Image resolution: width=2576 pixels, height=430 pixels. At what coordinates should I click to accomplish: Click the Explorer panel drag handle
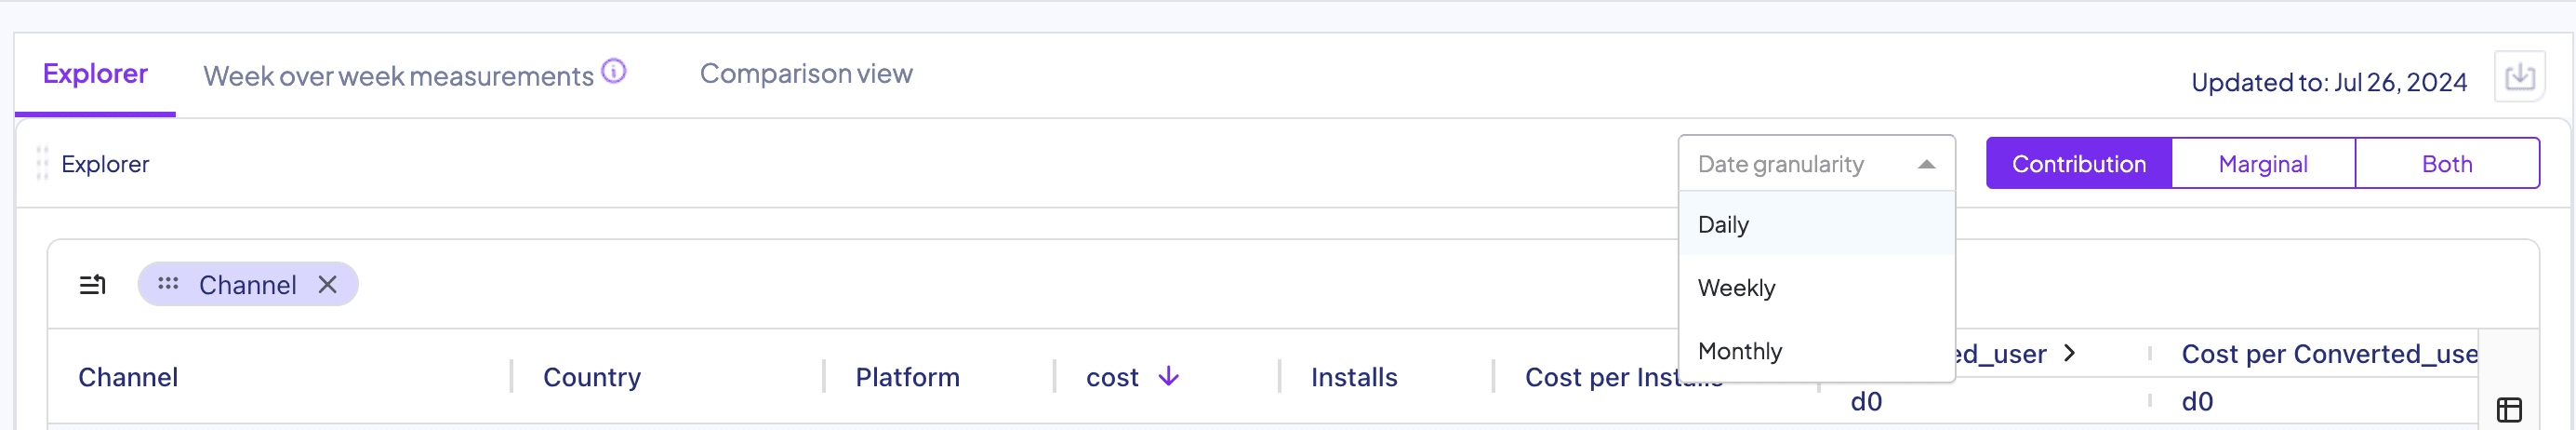(42, 163)
